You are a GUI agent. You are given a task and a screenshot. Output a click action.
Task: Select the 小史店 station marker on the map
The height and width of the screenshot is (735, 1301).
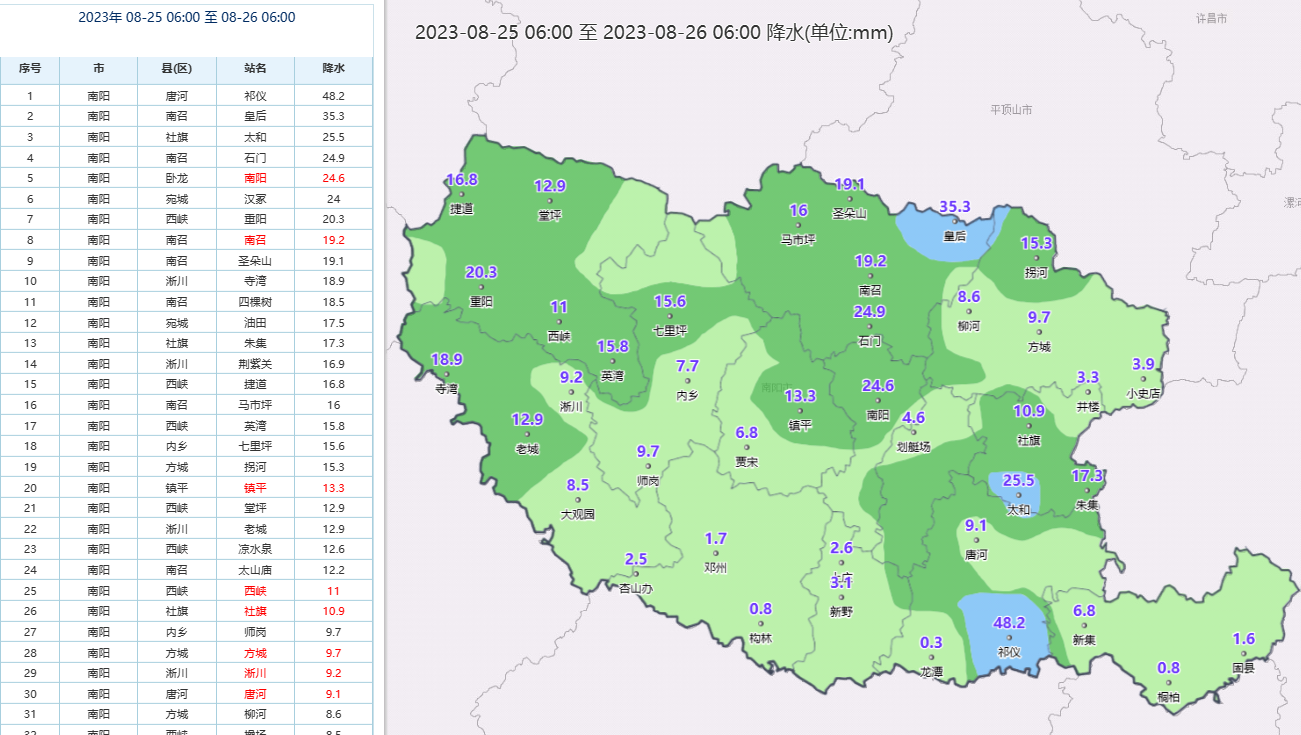1143,379
